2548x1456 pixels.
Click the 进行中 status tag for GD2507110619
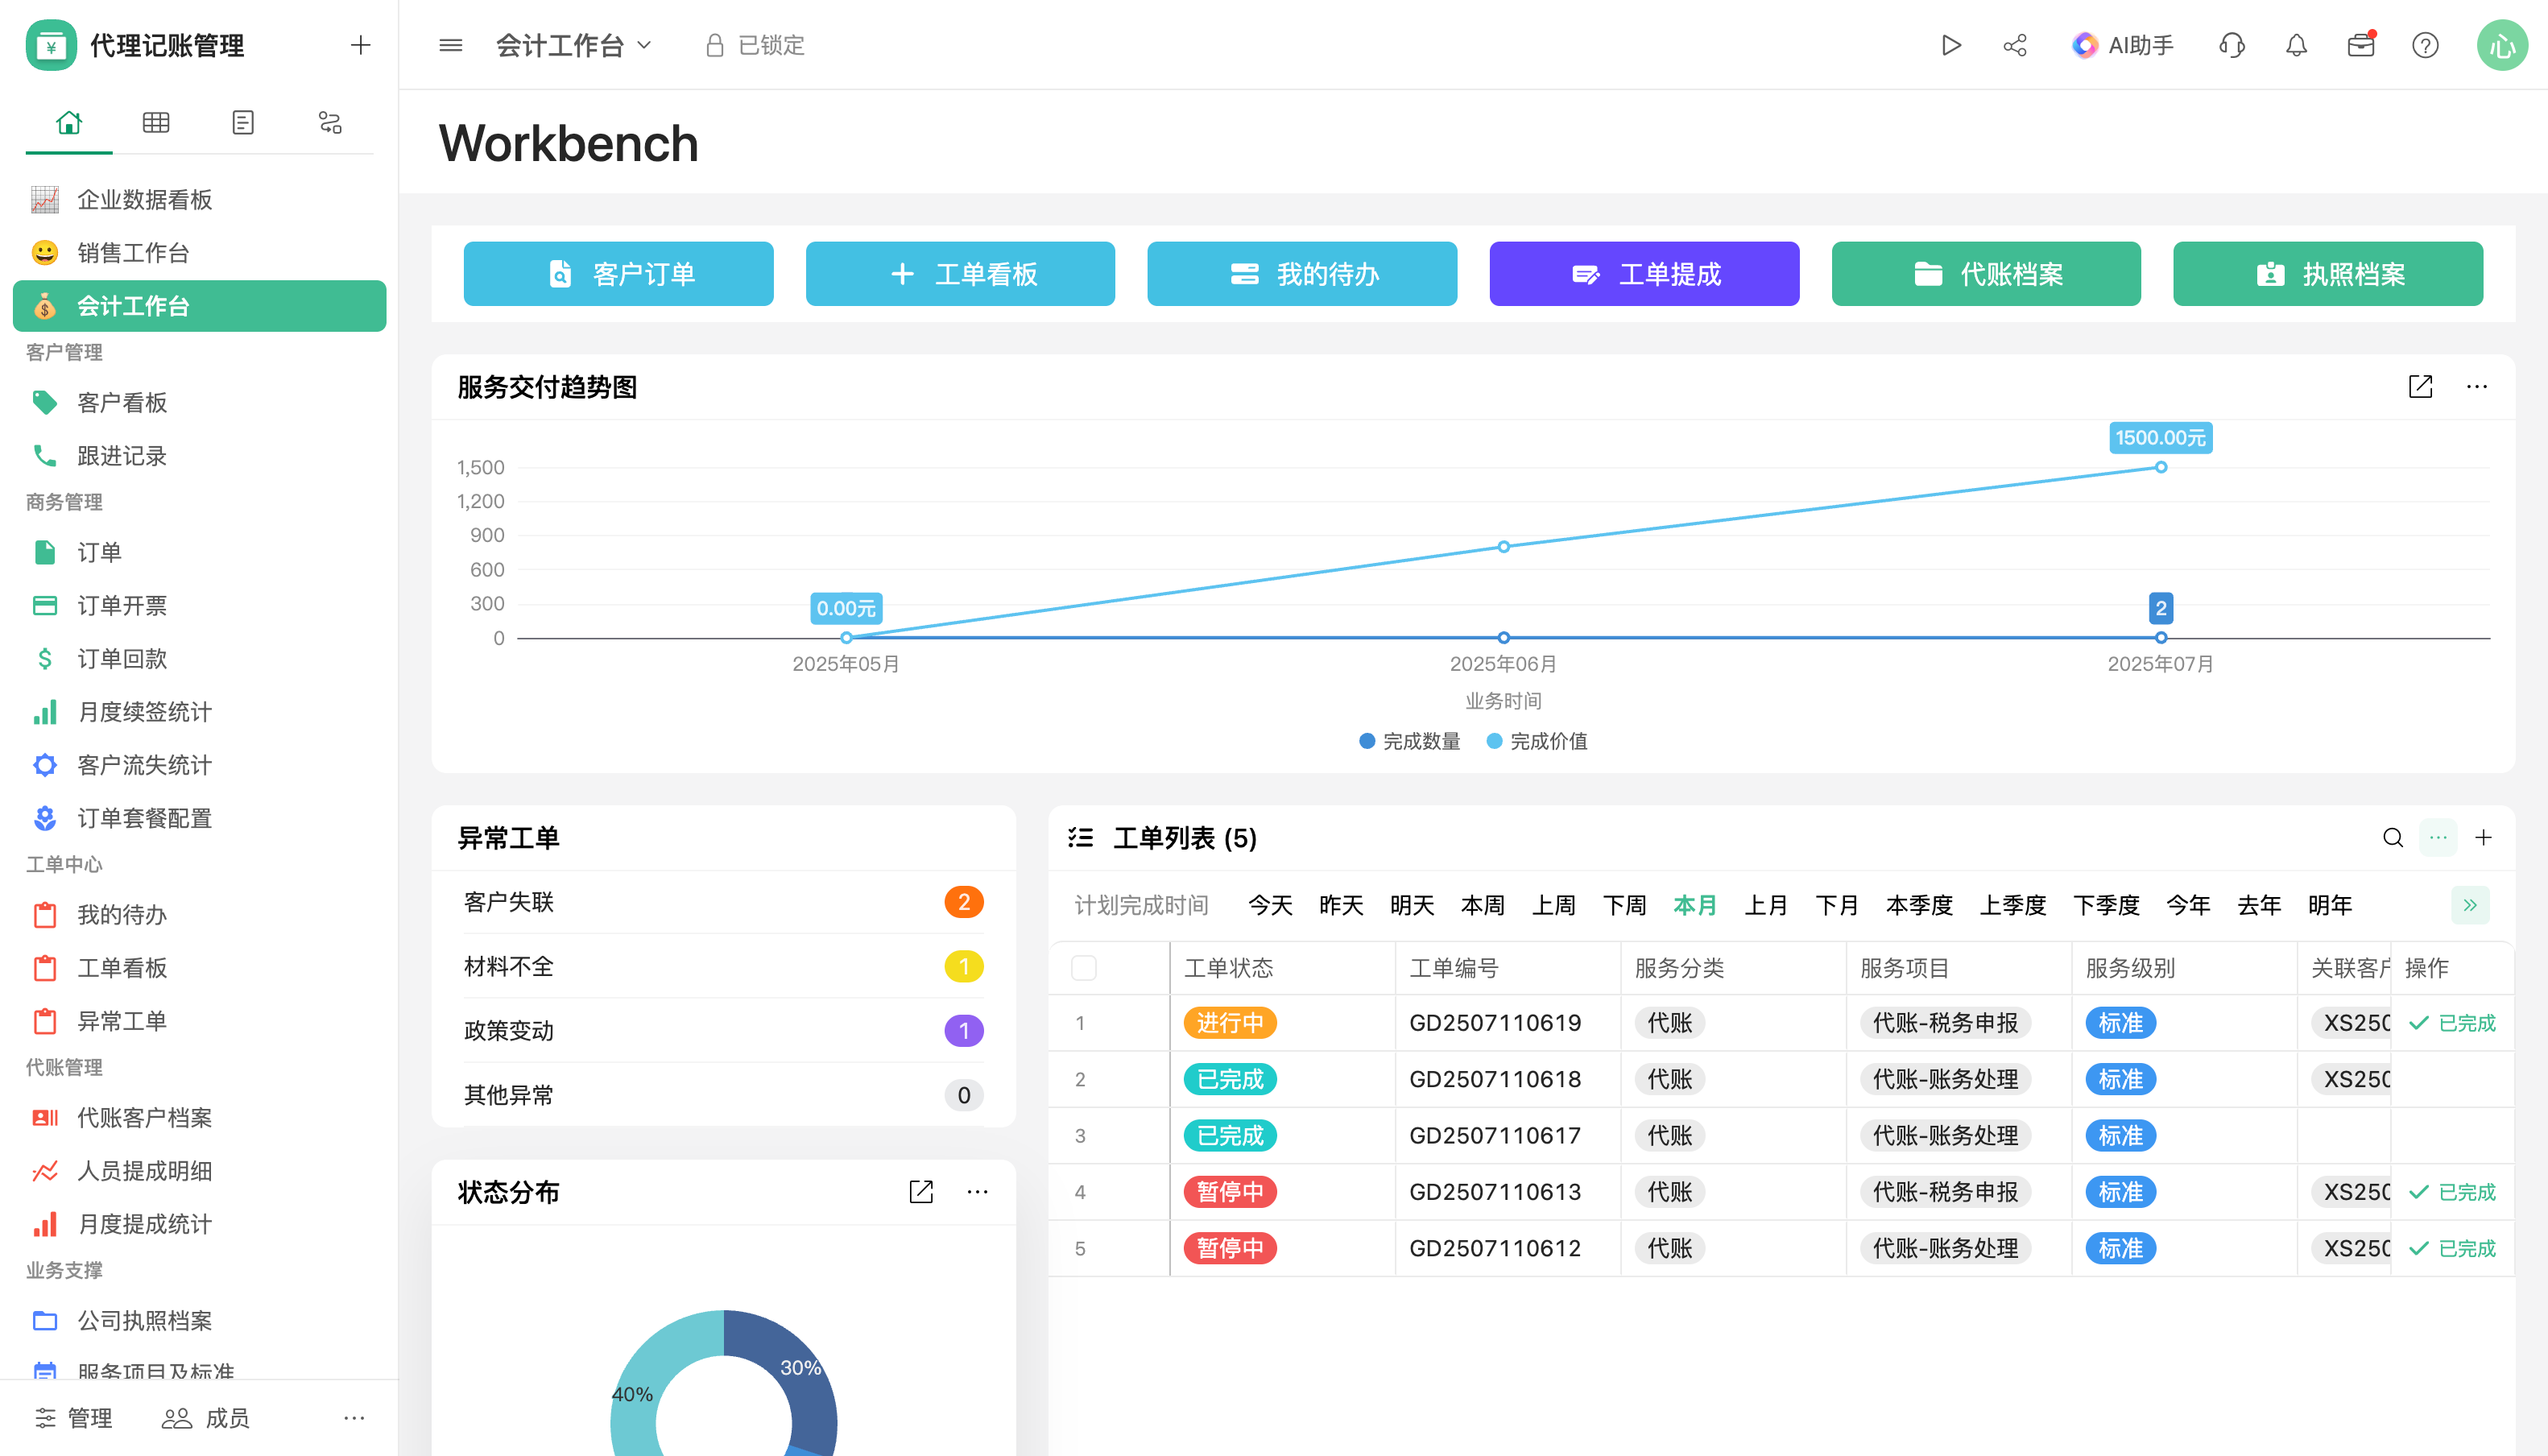tap(1230, 1023)
